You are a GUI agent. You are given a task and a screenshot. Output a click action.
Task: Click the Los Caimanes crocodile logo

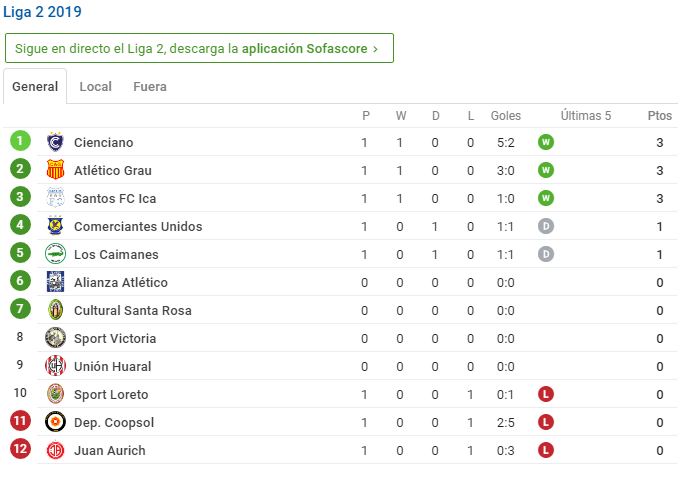(x=55, y=254)
